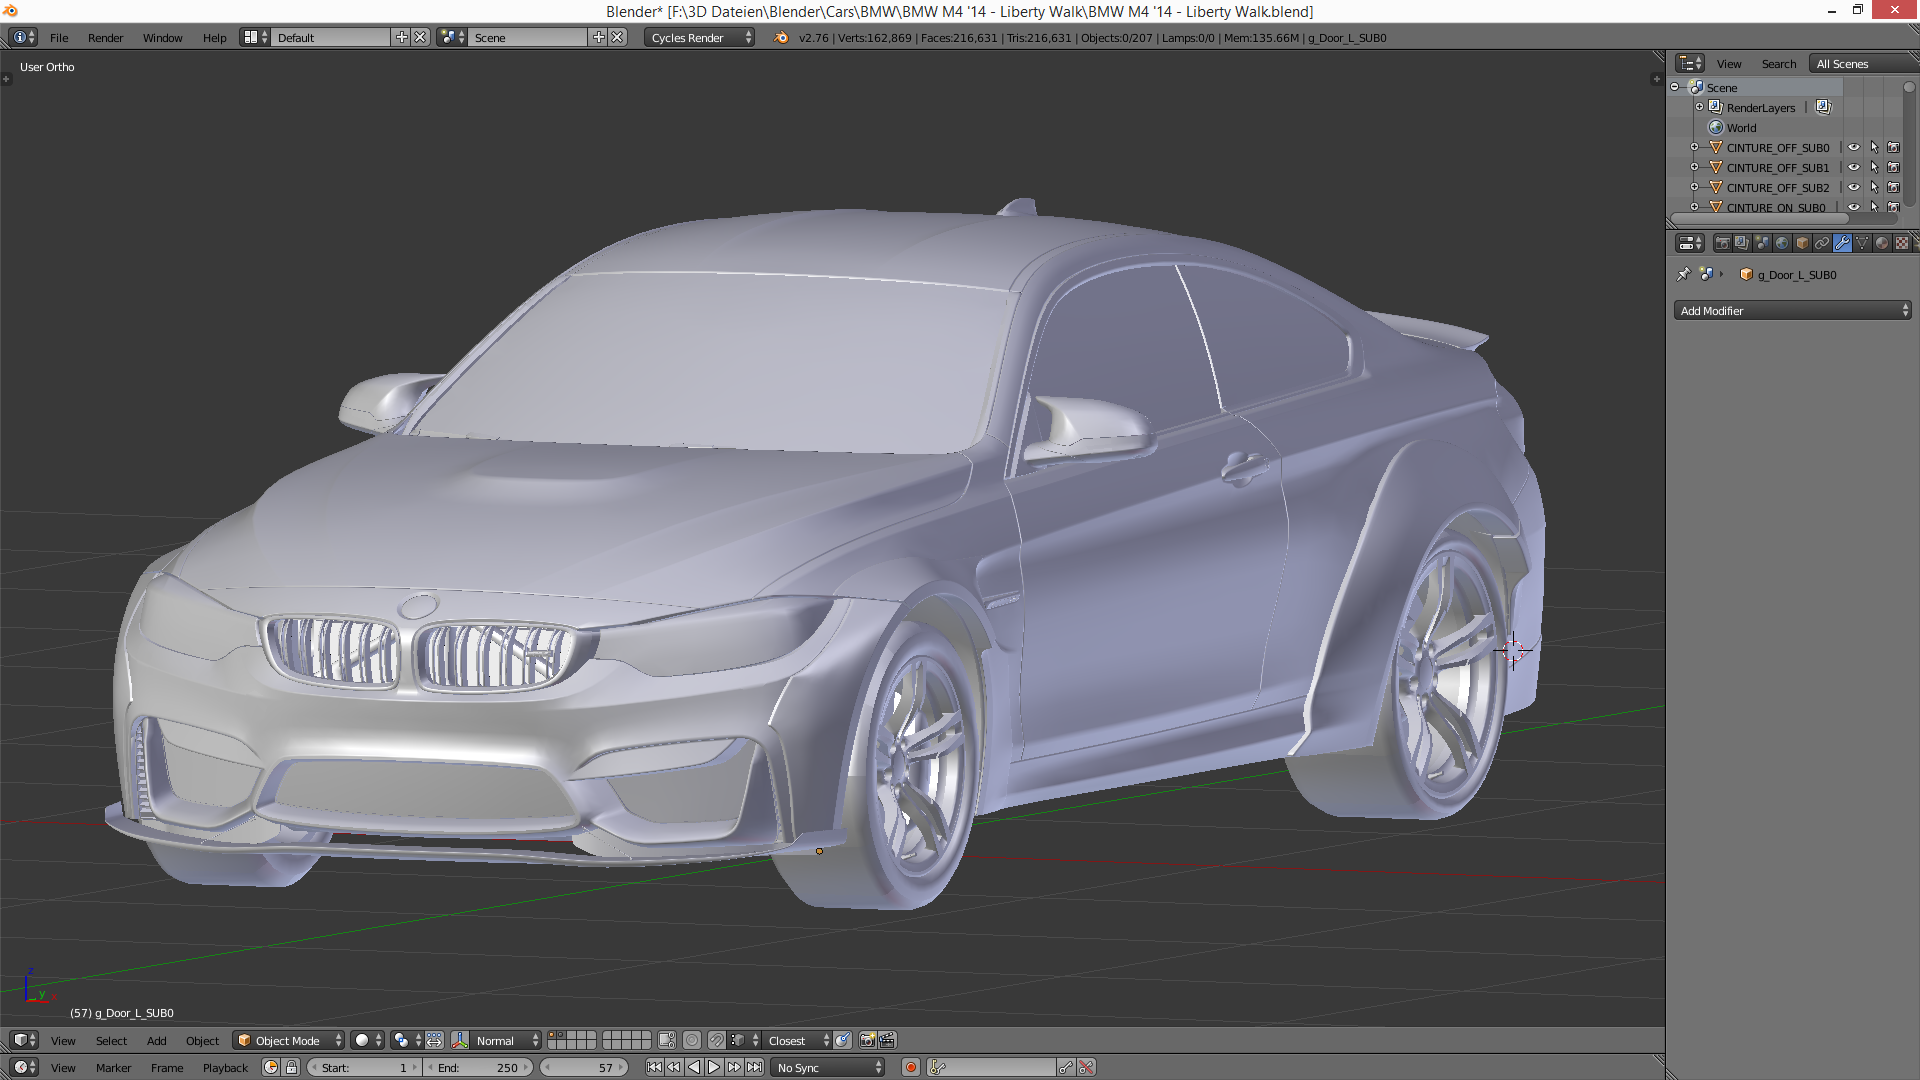
Task: Delete the active scene with X button
Action: tap(617, 37)
